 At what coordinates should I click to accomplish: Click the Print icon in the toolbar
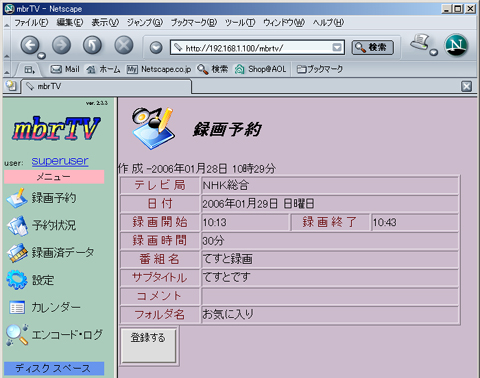(421, 43)
